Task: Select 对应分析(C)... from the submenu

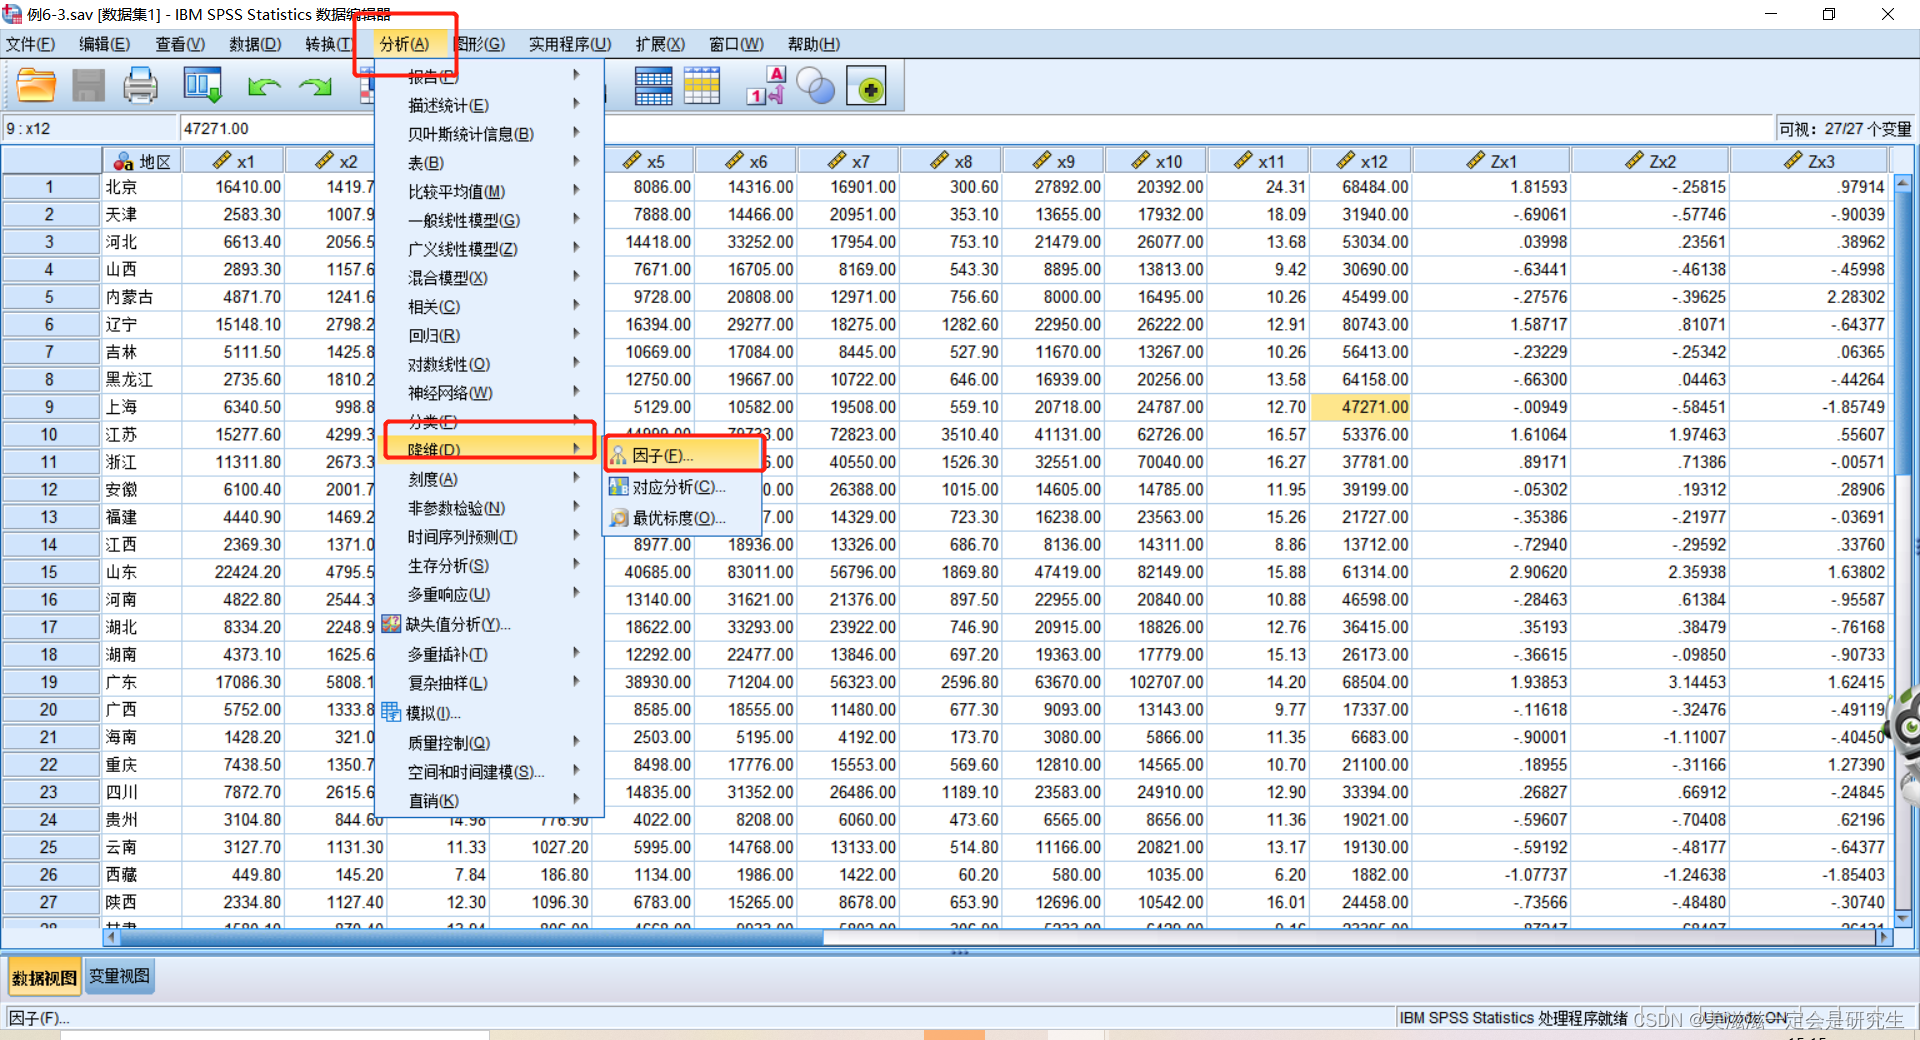Action: [684, 487]
